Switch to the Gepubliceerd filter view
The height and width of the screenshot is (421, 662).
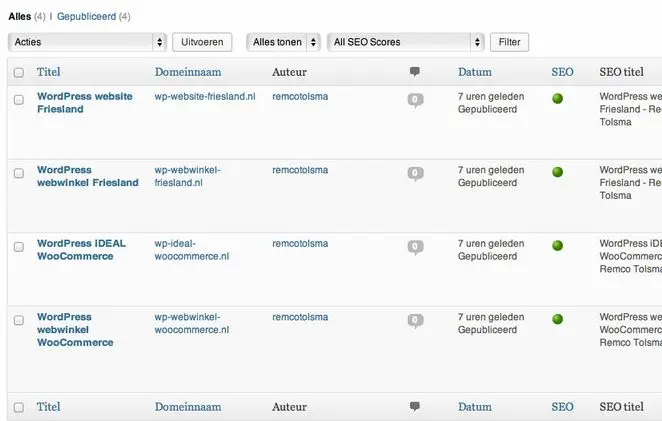coord(93,16)
